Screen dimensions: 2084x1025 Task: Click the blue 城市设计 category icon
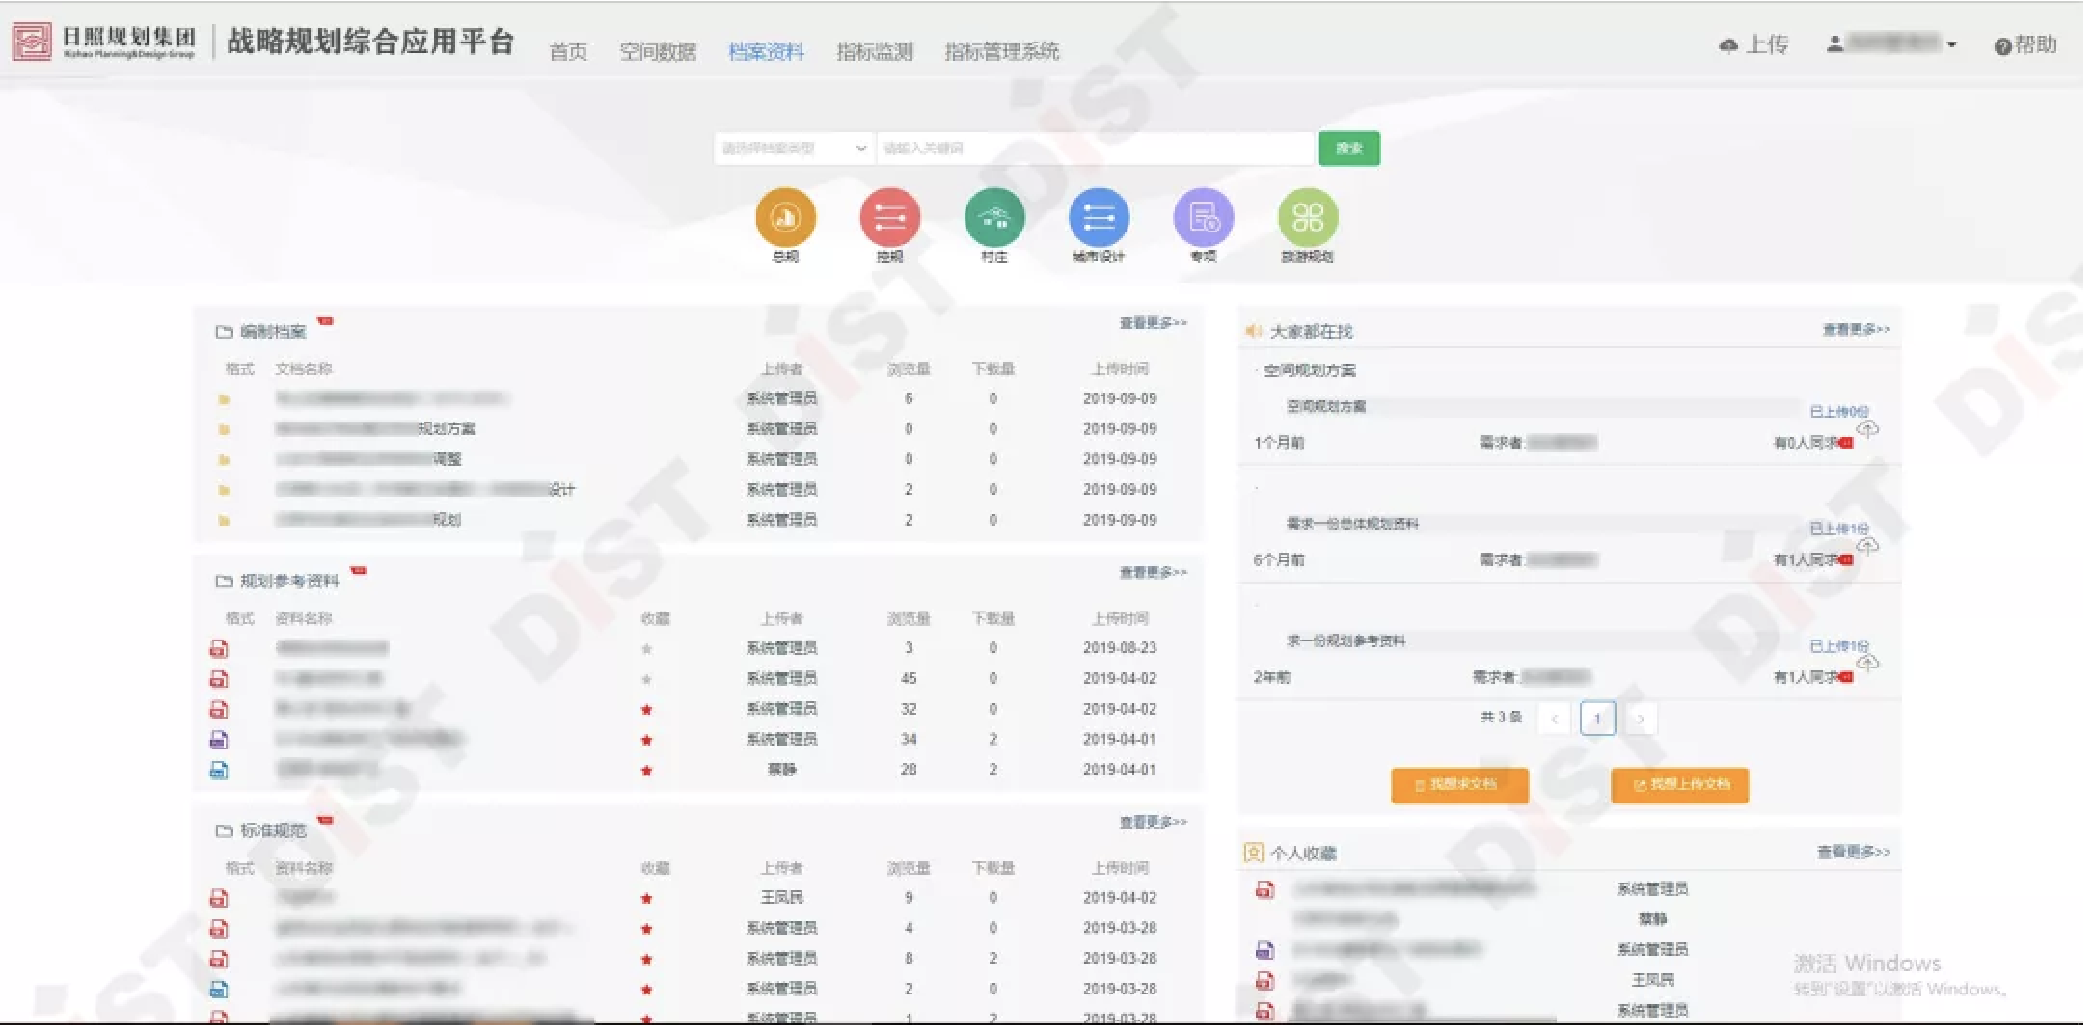click(1098, 217)
